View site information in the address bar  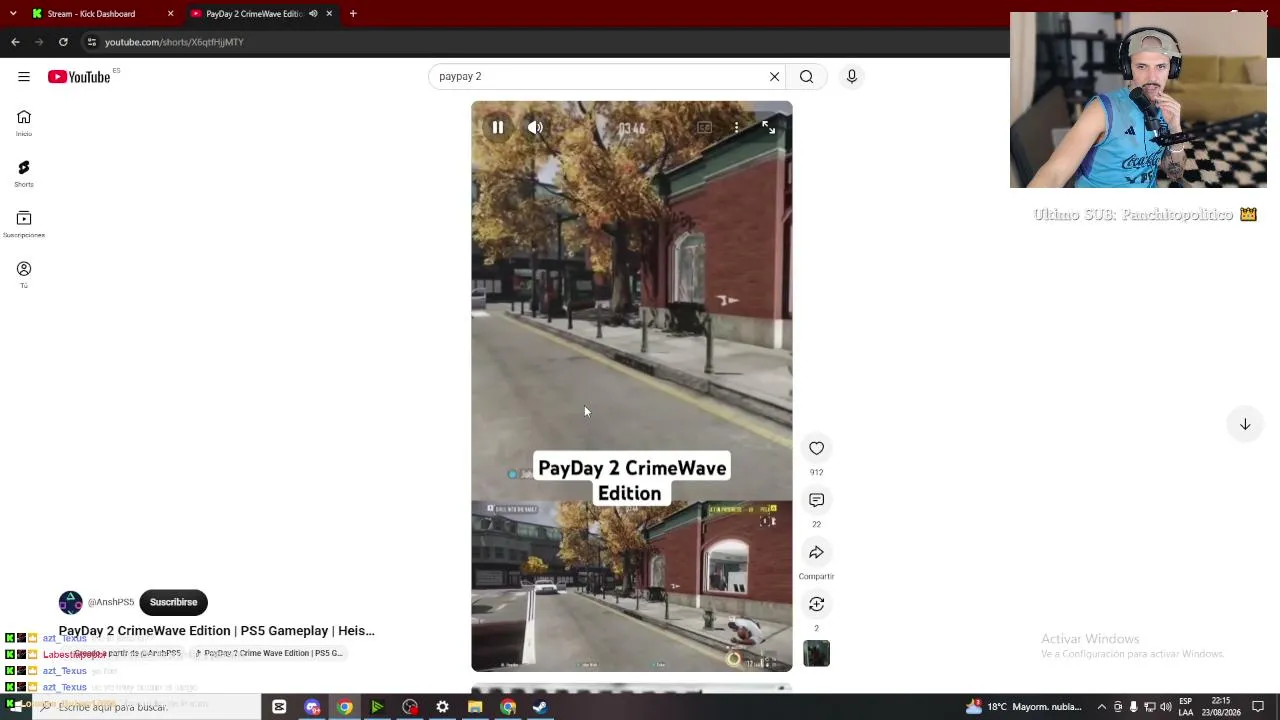click(91, 42)
